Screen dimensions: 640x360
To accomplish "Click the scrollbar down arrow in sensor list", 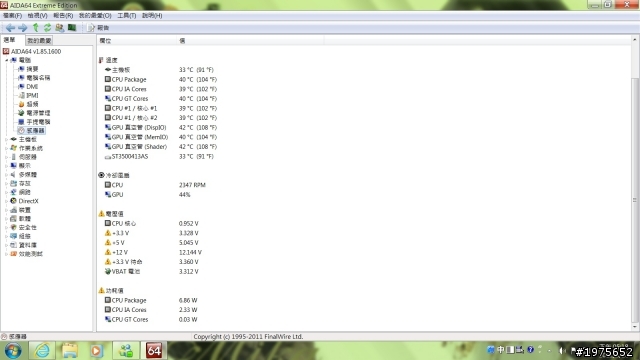I will pos(635,327).
